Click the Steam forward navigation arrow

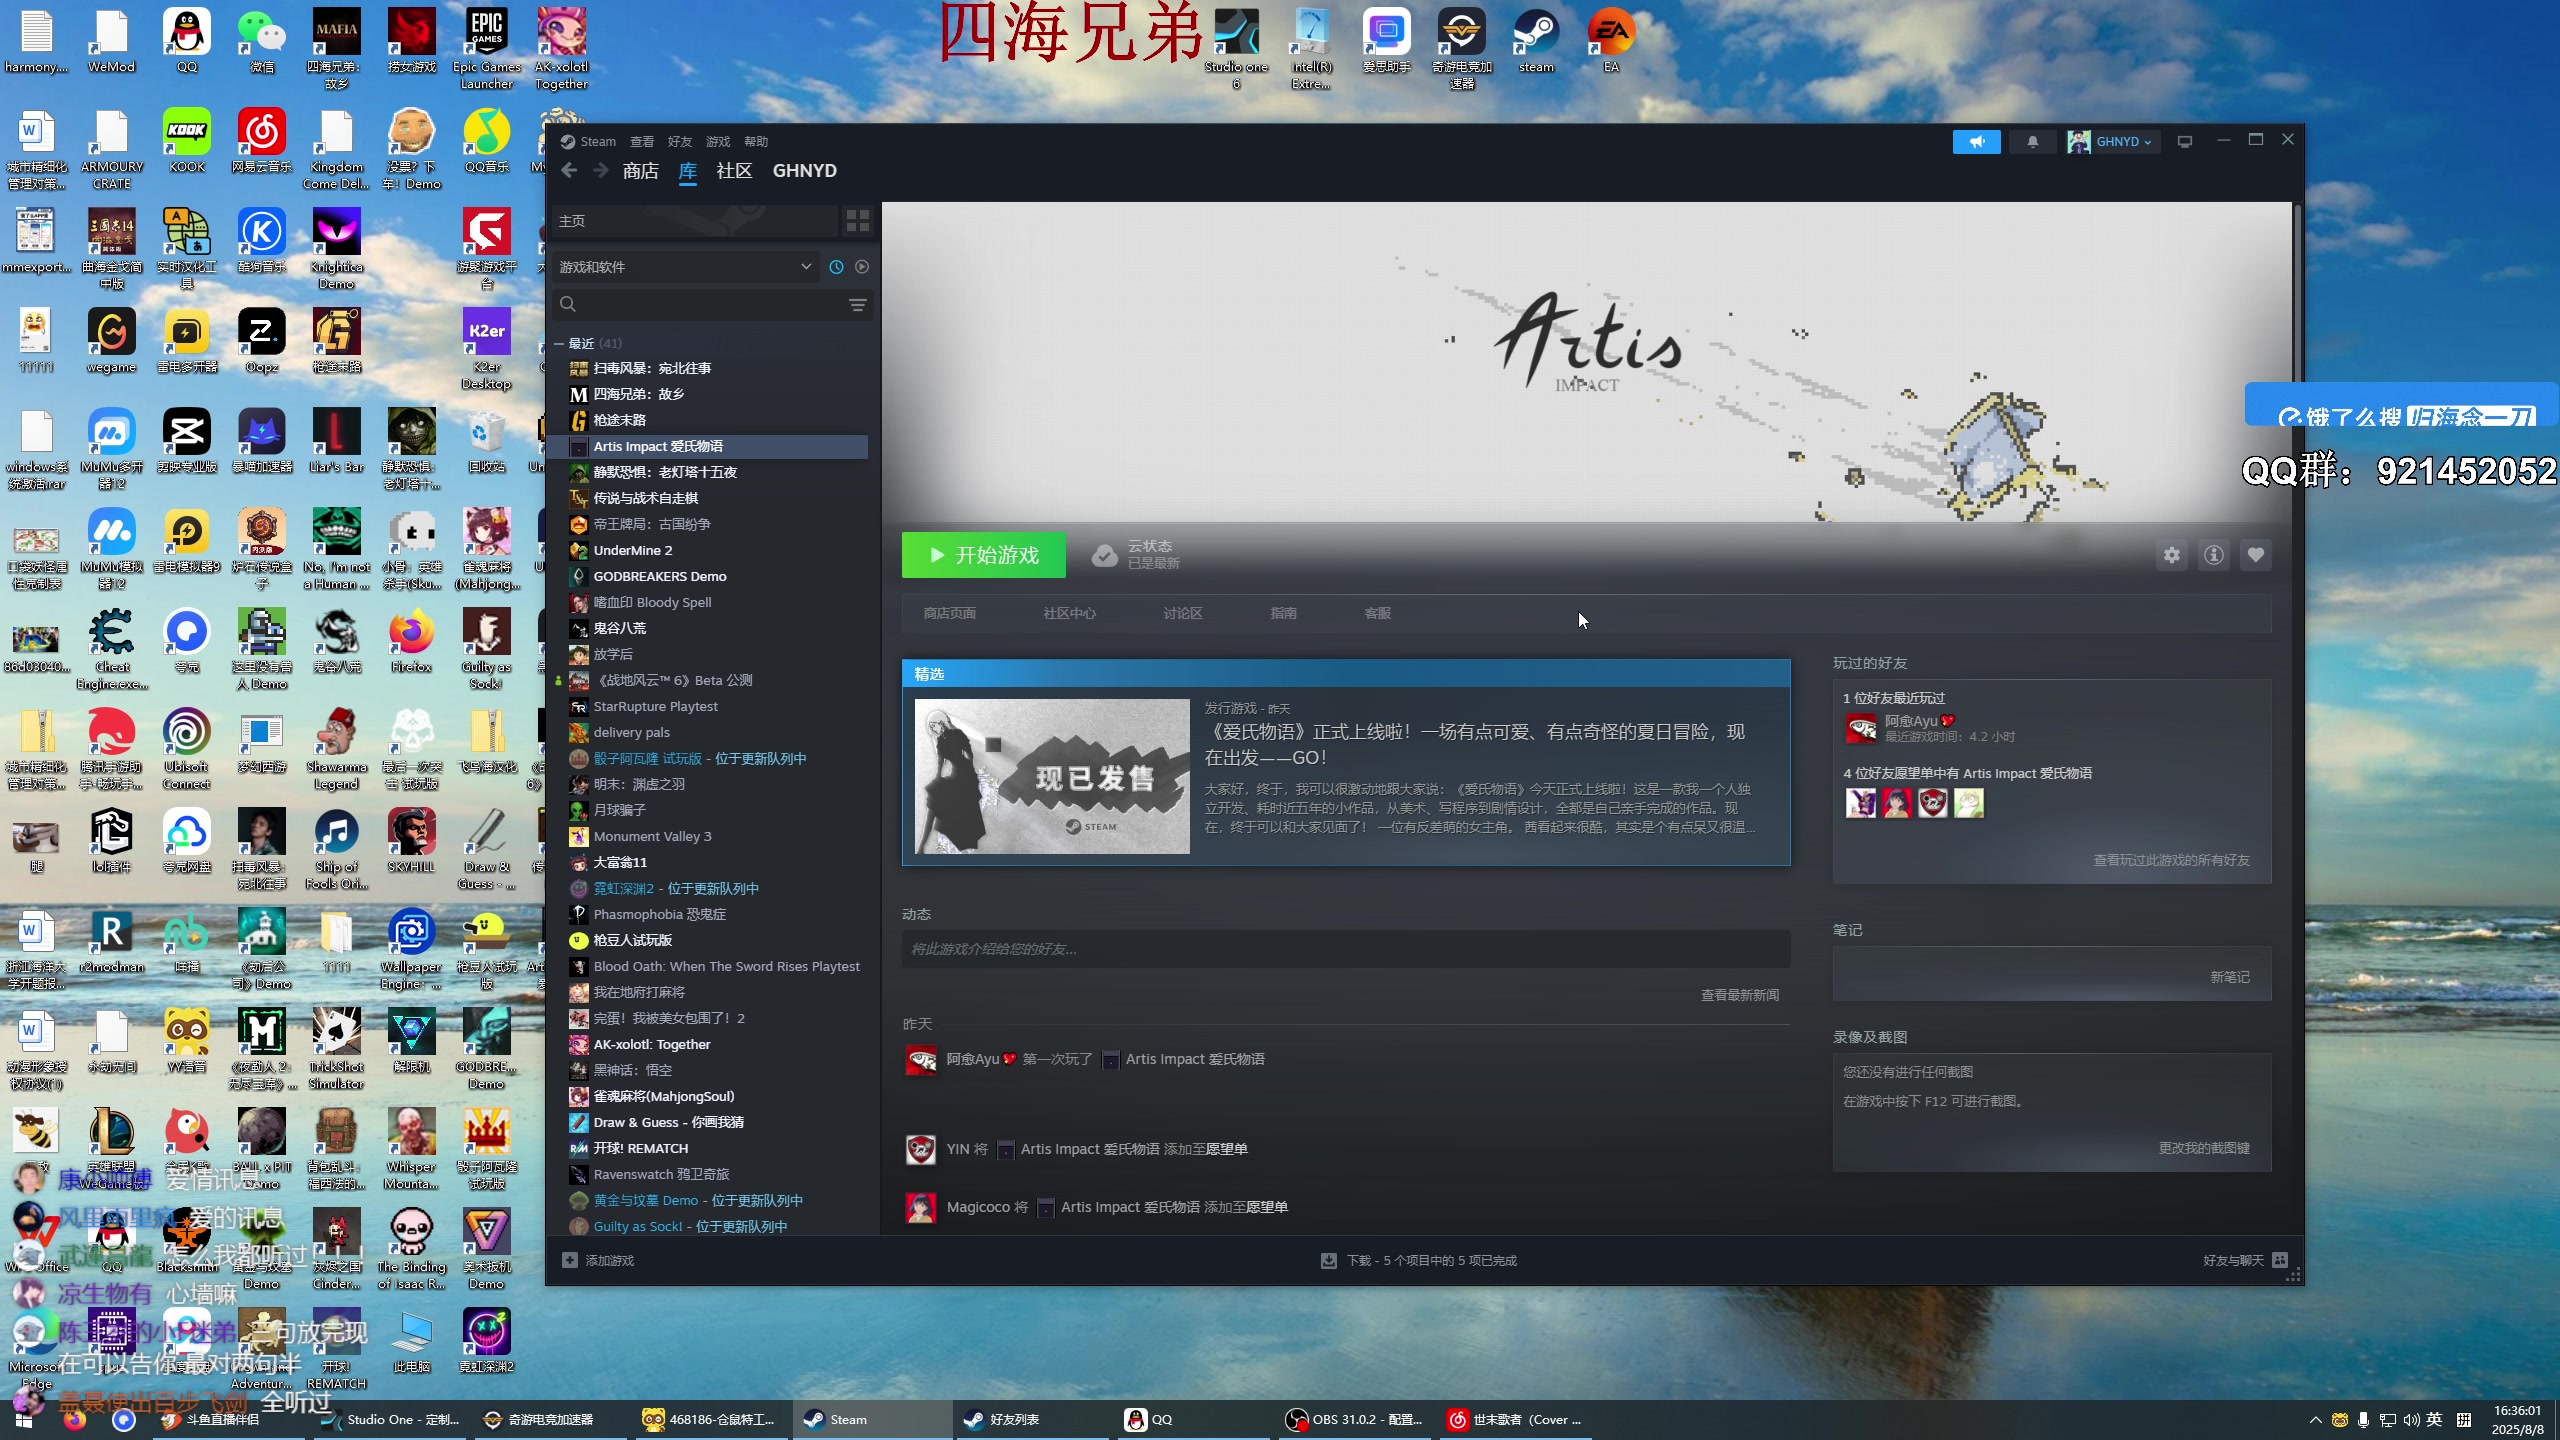[x=600, y=171]
